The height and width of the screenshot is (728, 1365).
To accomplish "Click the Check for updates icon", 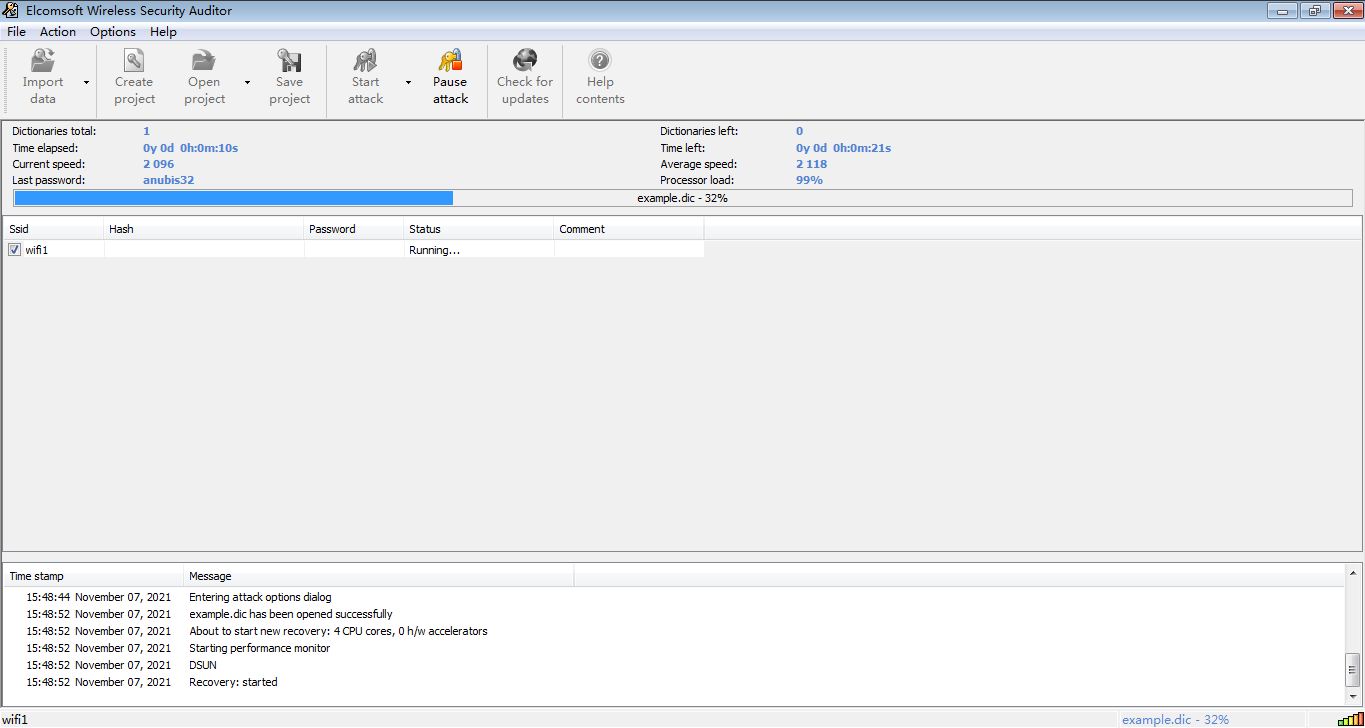I will [x=525, y=62].
